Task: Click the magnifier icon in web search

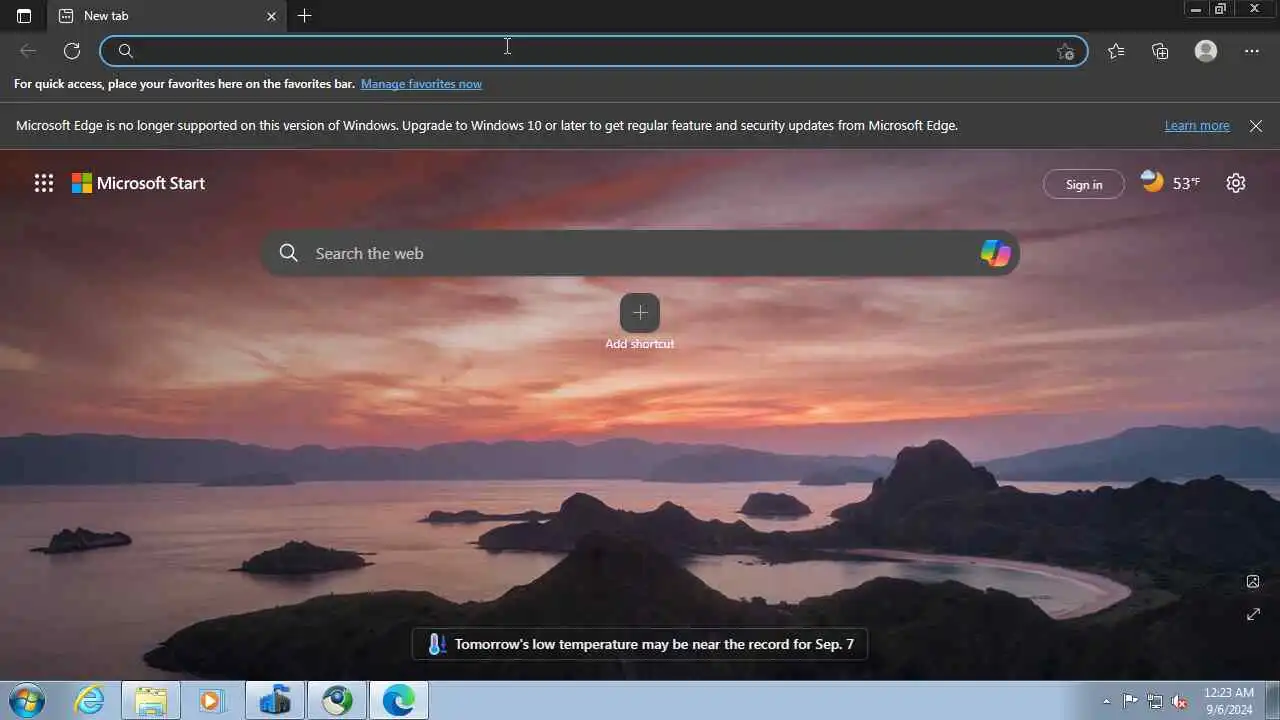Action: pos(289,253)
